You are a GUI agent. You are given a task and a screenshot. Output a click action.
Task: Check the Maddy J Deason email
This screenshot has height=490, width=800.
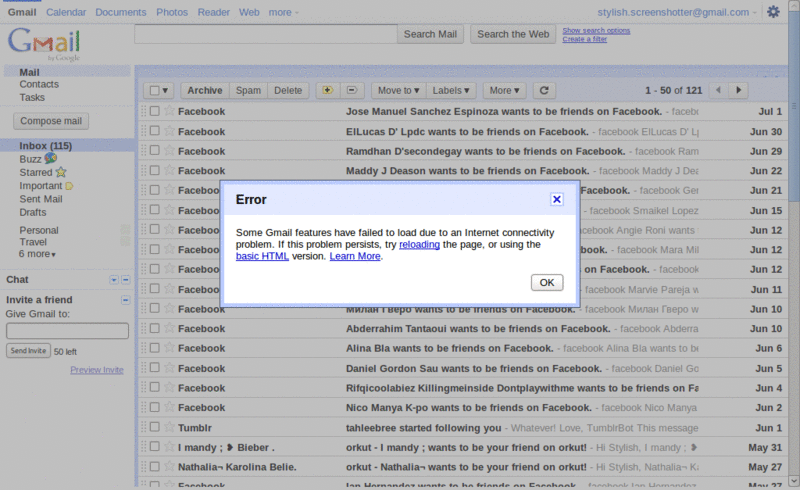(155, 170)
